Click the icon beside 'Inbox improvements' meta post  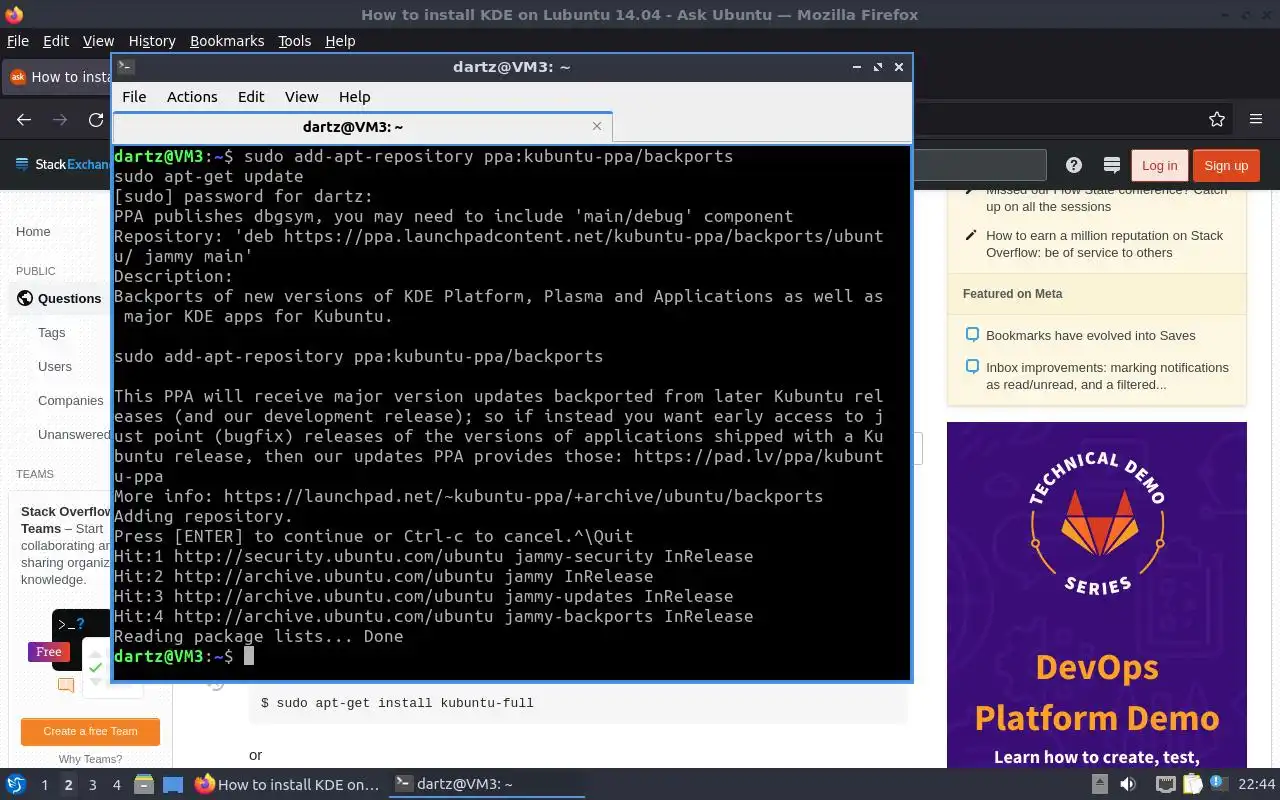point(971,367)
